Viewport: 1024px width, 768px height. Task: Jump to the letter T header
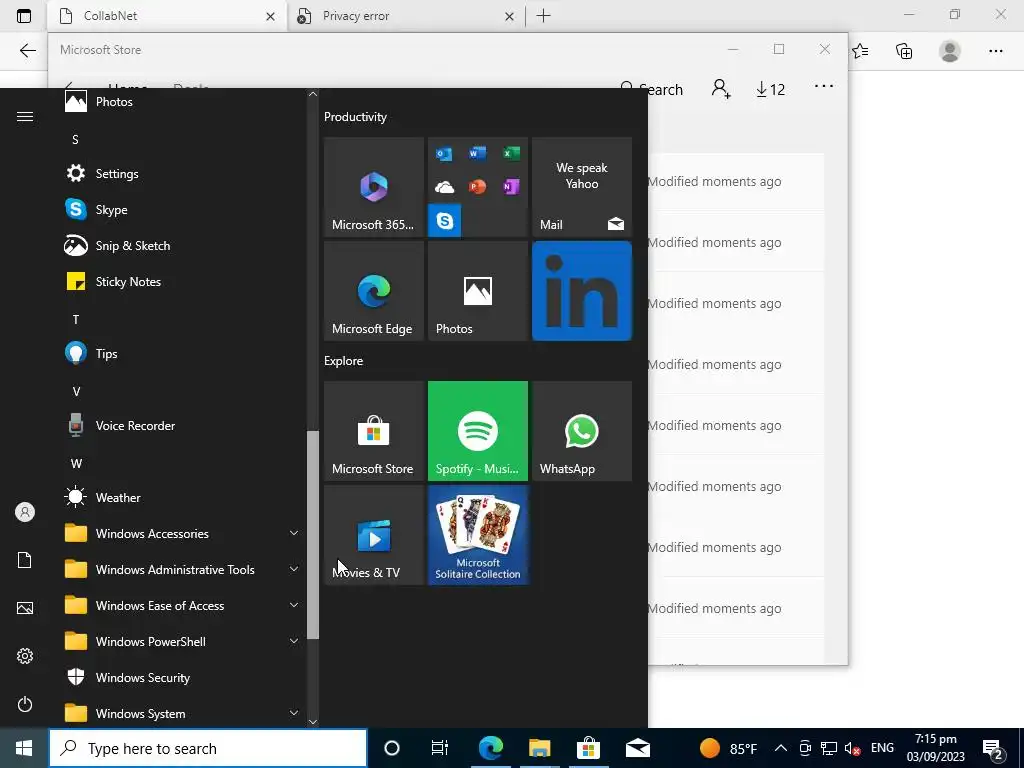point(76,319)
